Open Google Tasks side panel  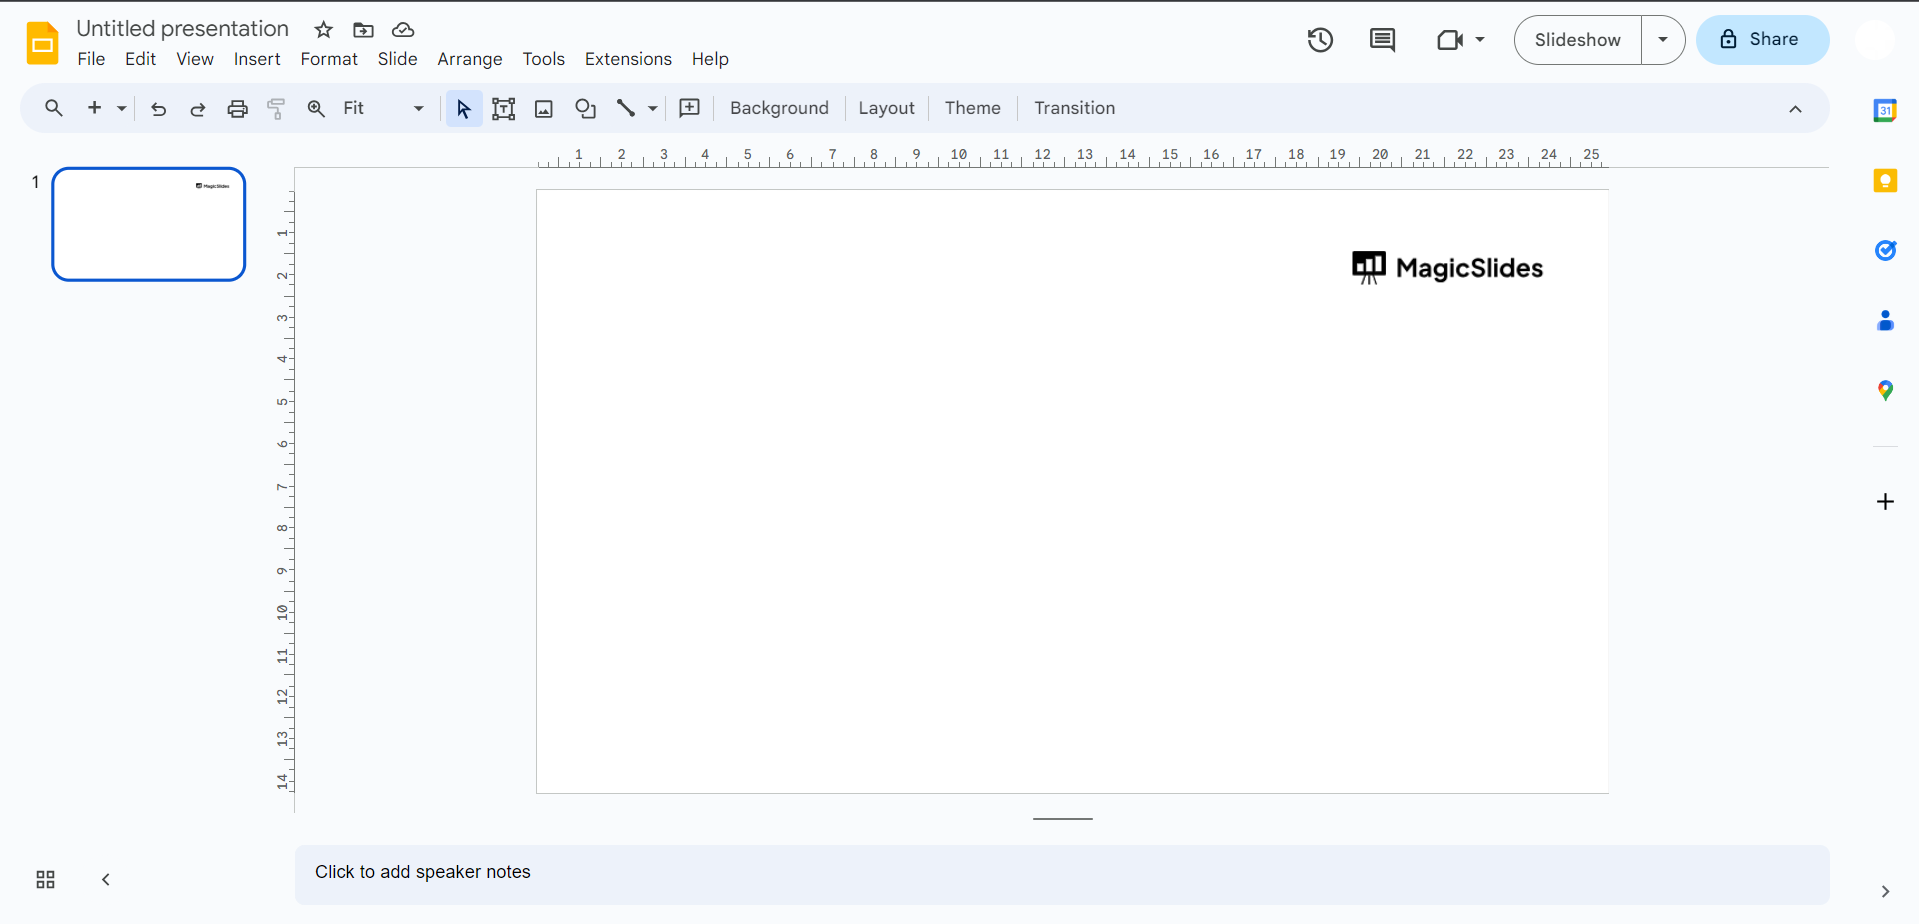1885,250
